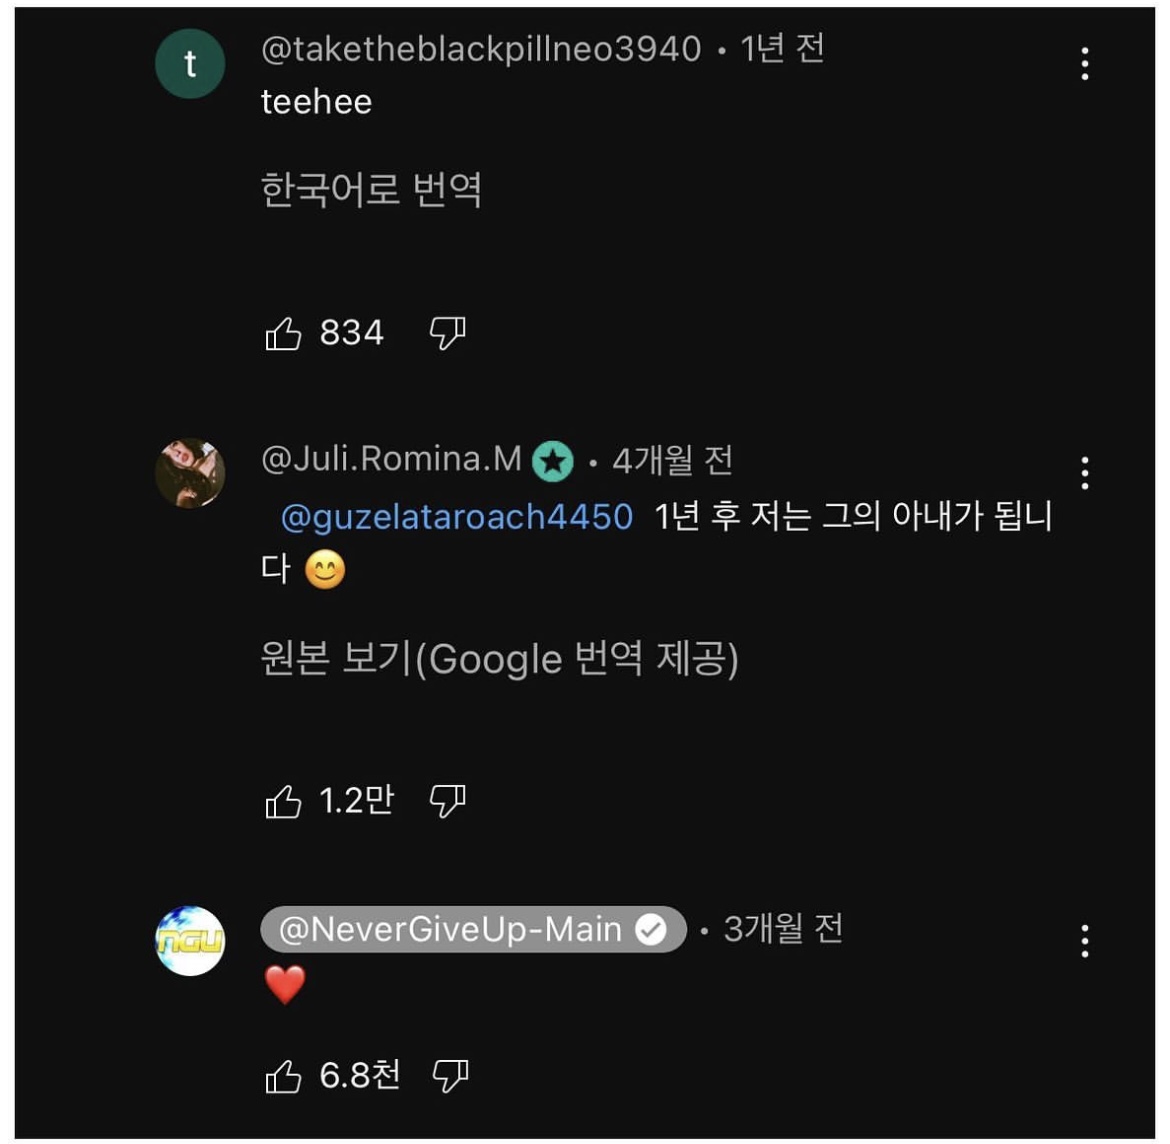This screenshot has height=1144, width=1170.
Task: Like Juli.Romina.M's comment
Action: coord(284,802)
